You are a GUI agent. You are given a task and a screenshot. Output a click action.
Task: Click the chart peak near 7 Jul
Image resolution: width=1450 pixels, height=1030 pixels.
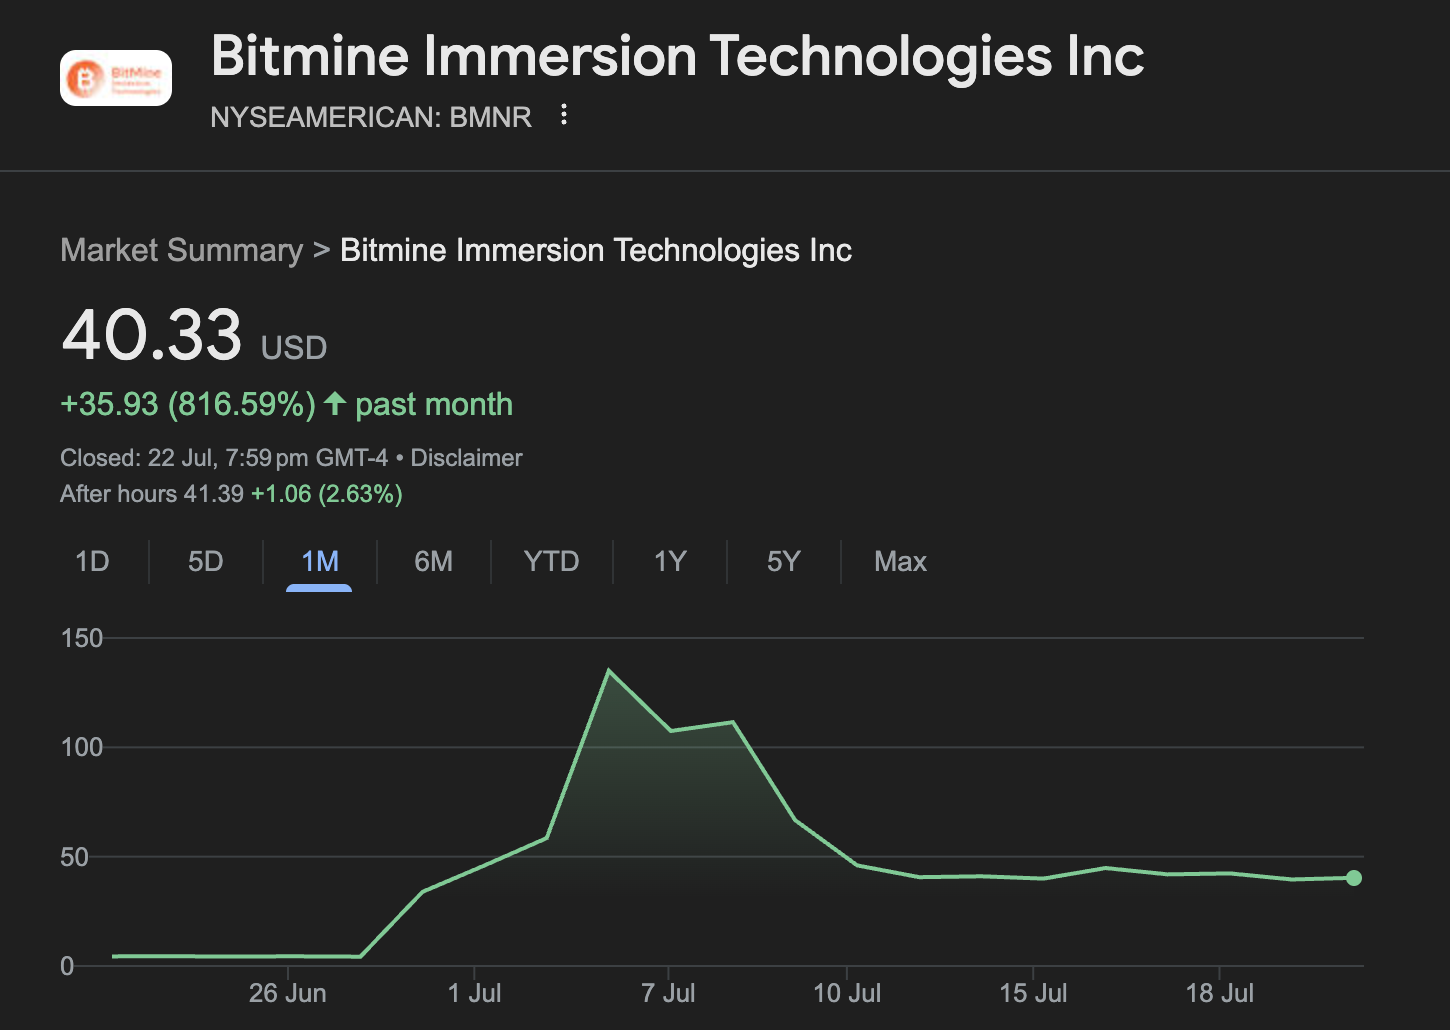click(609, 670)
